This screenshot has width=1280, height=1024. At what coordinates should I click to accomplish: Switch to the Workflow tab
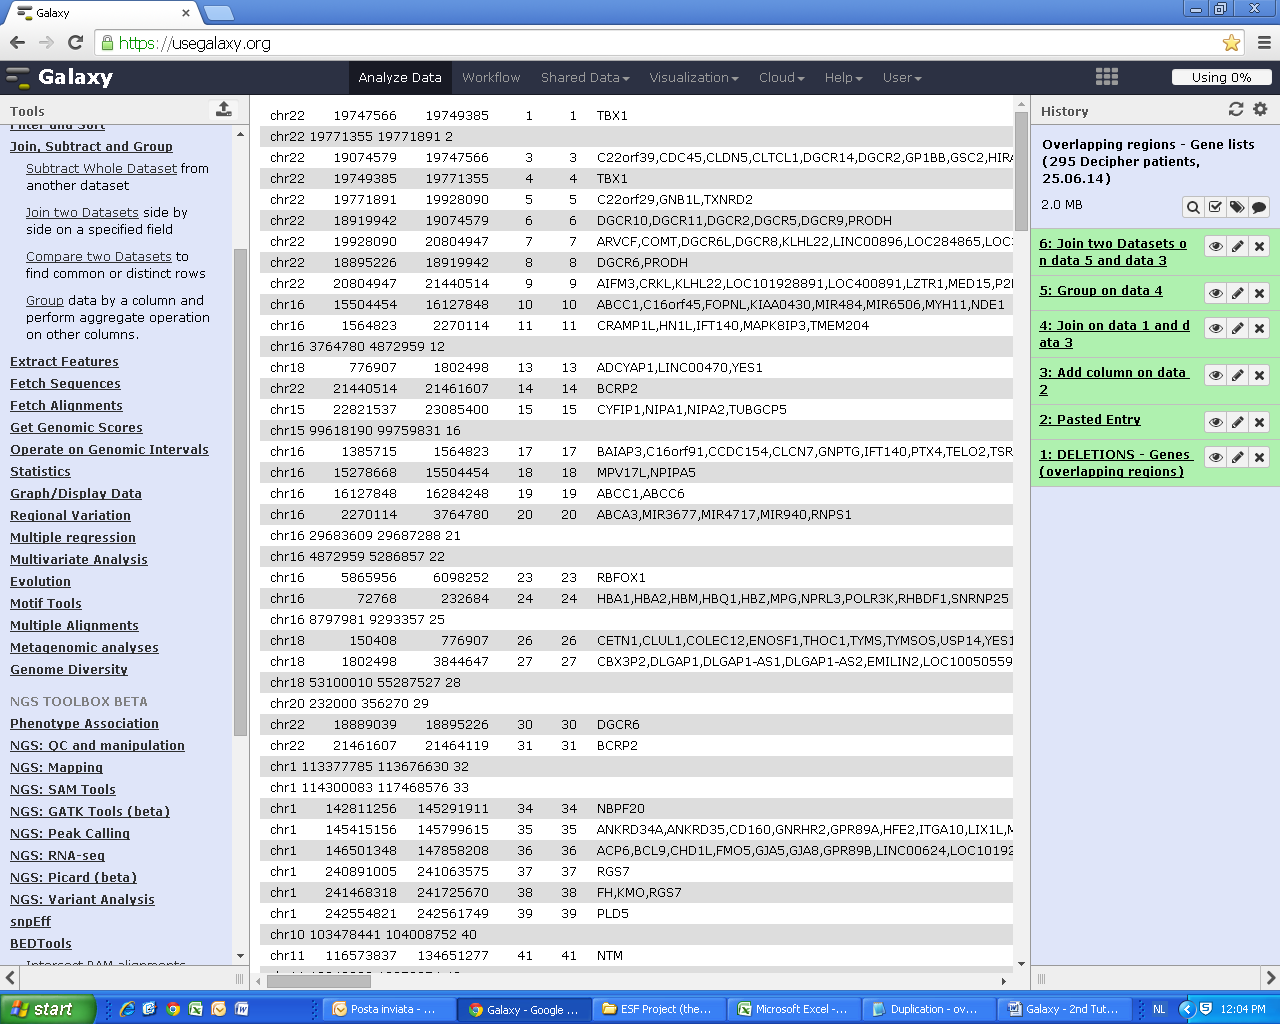491,77
